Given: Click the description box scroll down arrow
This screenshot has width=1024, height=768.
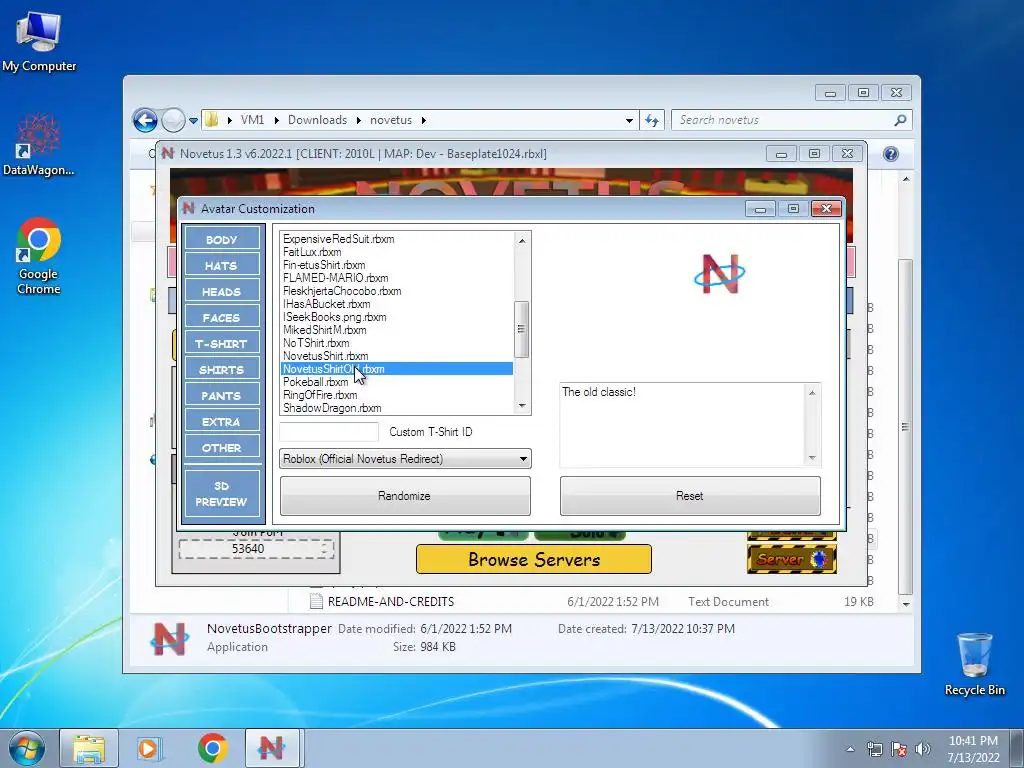Looking at the screenshot, I should point(812,458).
